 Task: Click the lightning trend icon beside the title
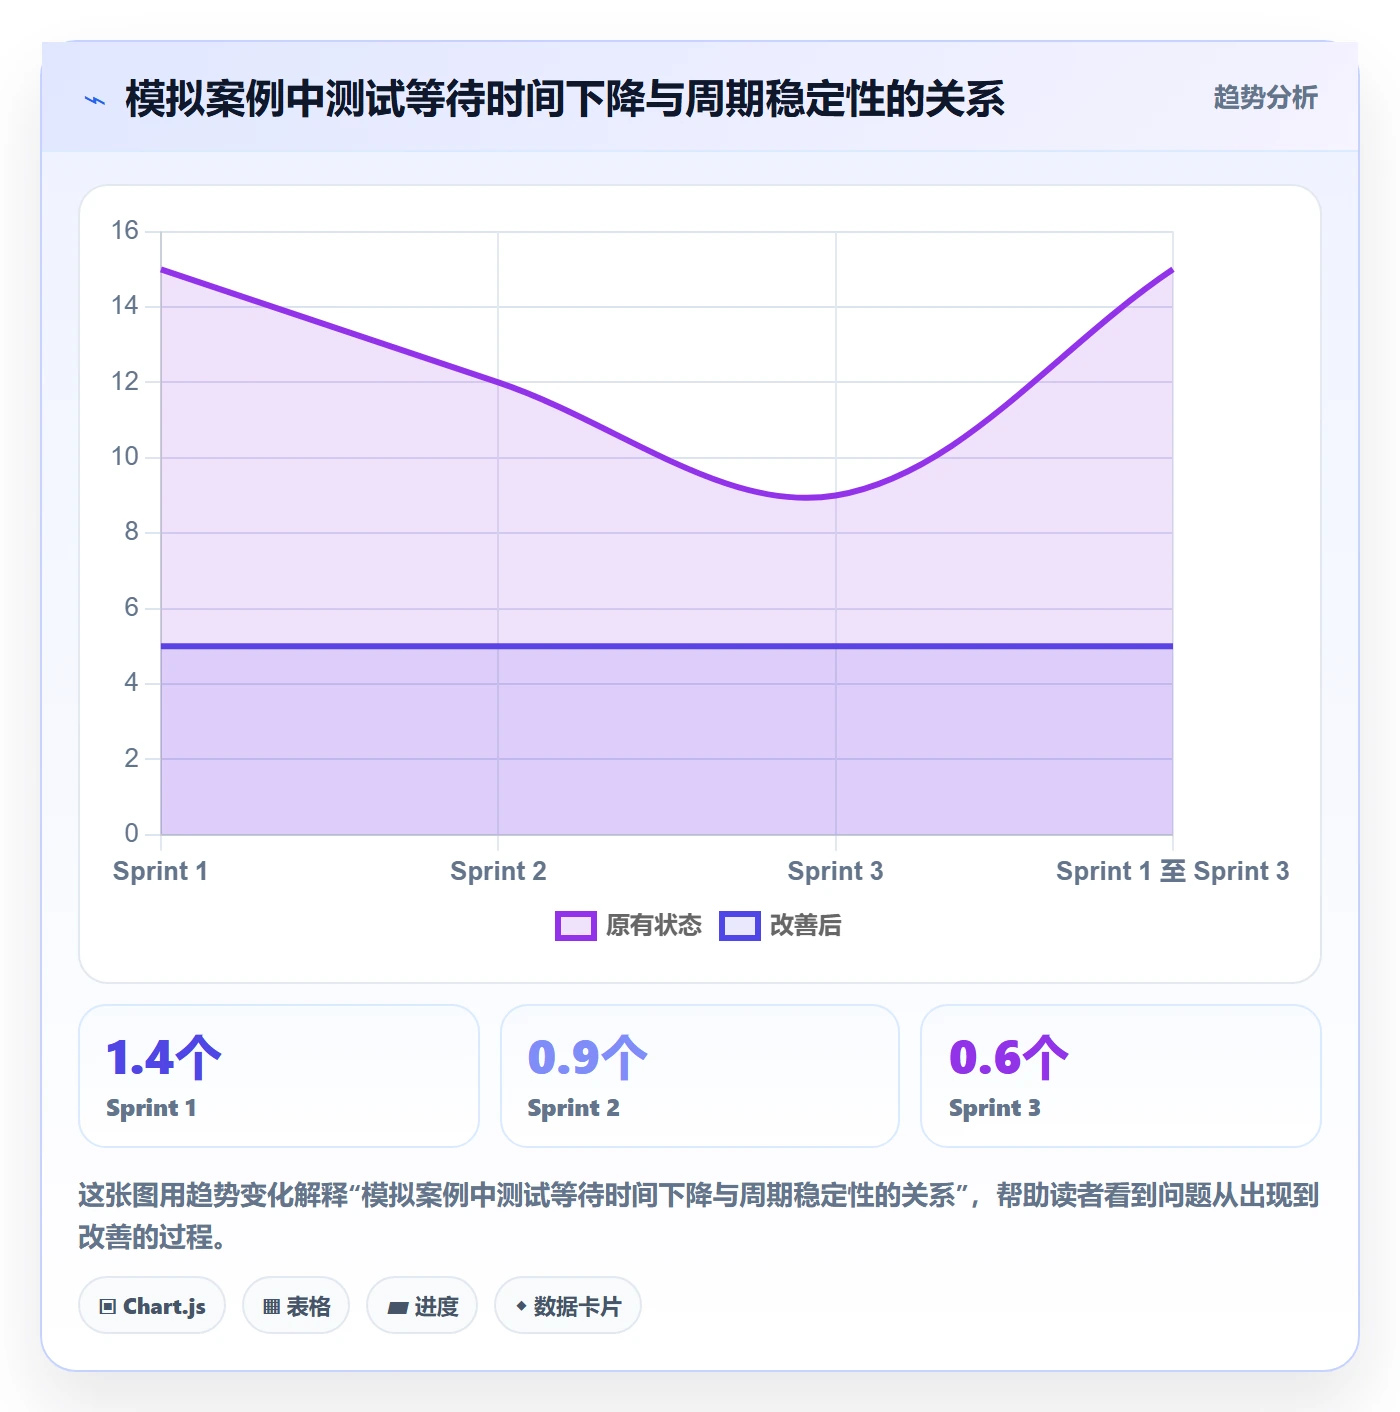tap(95, 100)
